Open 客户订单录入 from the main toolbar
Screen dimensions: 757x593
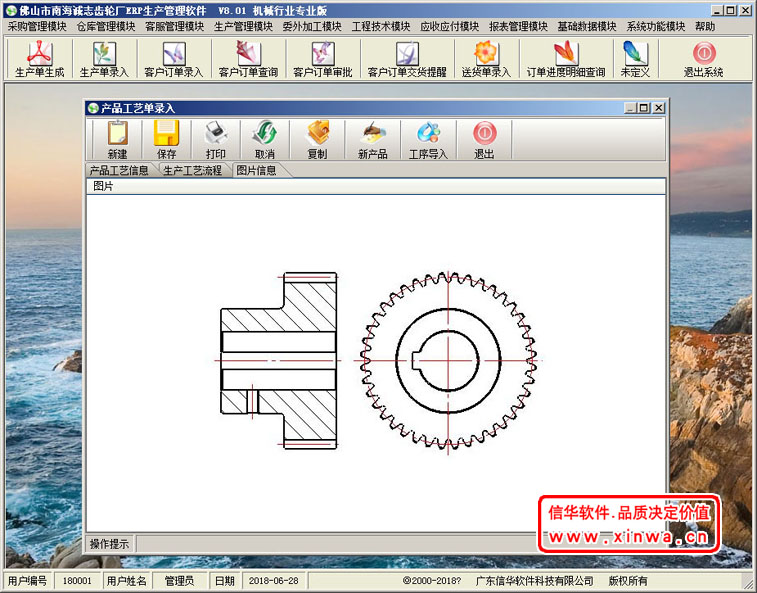tap(174, 59)
